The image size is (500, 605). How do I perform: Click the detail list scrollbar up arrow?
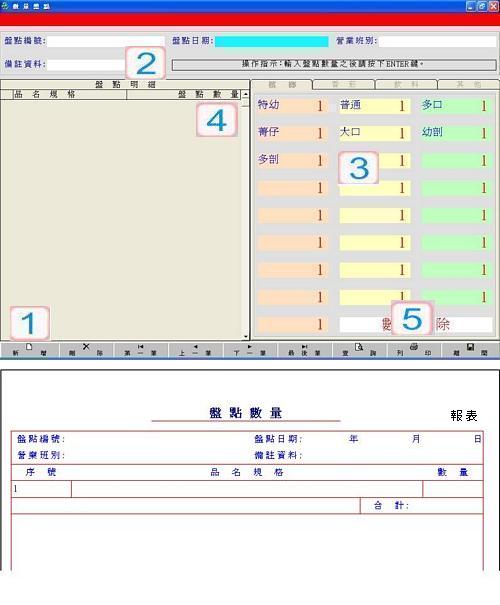(246, 94)
